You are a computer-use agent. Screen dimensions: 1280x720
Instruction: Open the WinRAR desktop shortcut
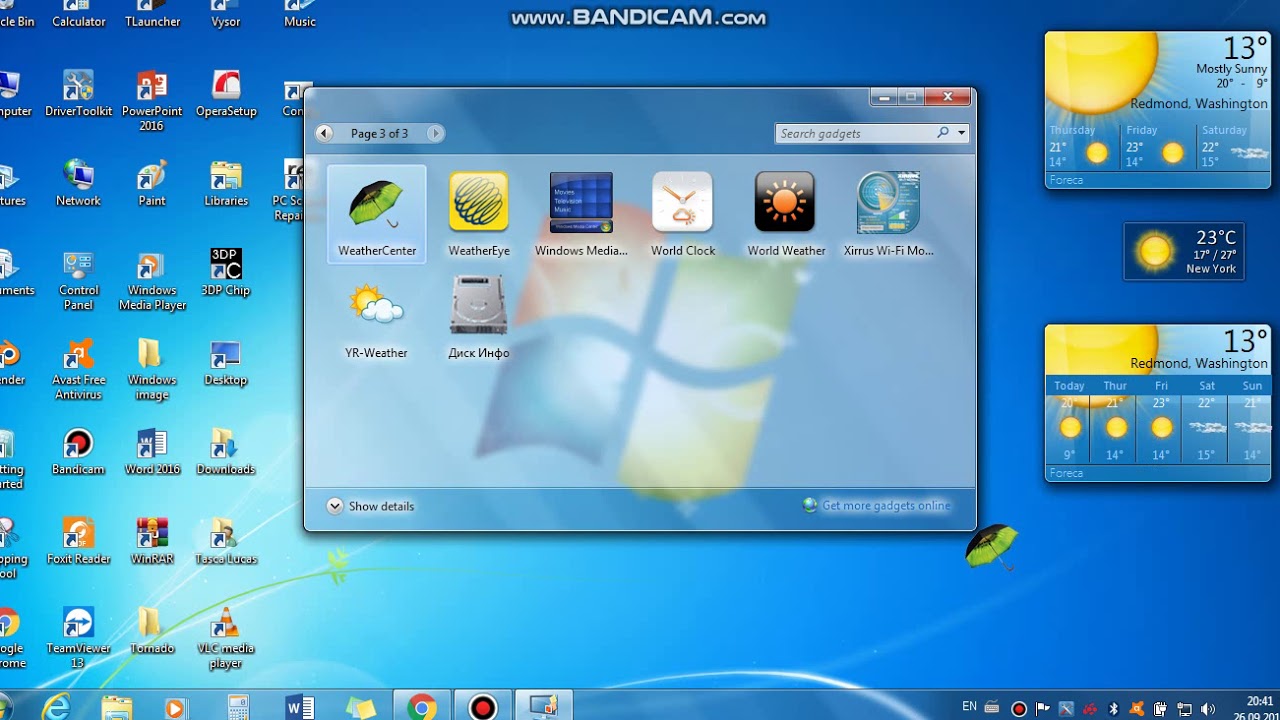tap(152, 541)
